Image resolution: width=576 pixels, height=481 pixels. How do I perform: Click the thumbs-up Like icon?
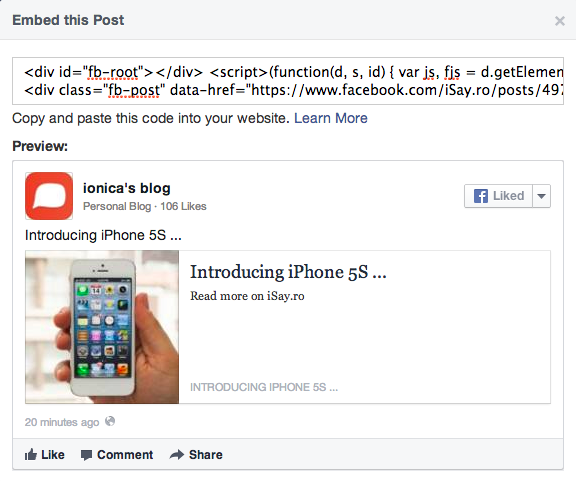pos(31,455)
